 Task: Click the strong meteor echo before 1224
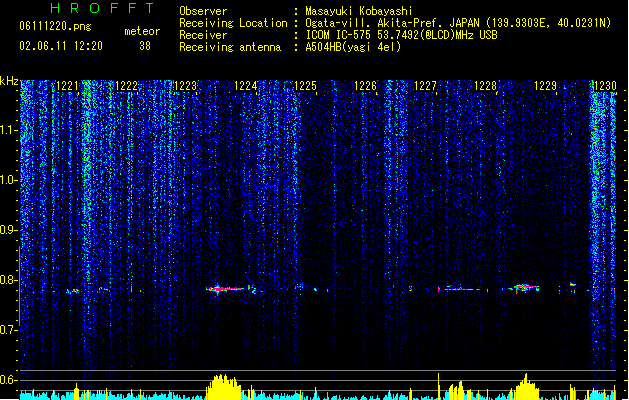pos(231,288)
